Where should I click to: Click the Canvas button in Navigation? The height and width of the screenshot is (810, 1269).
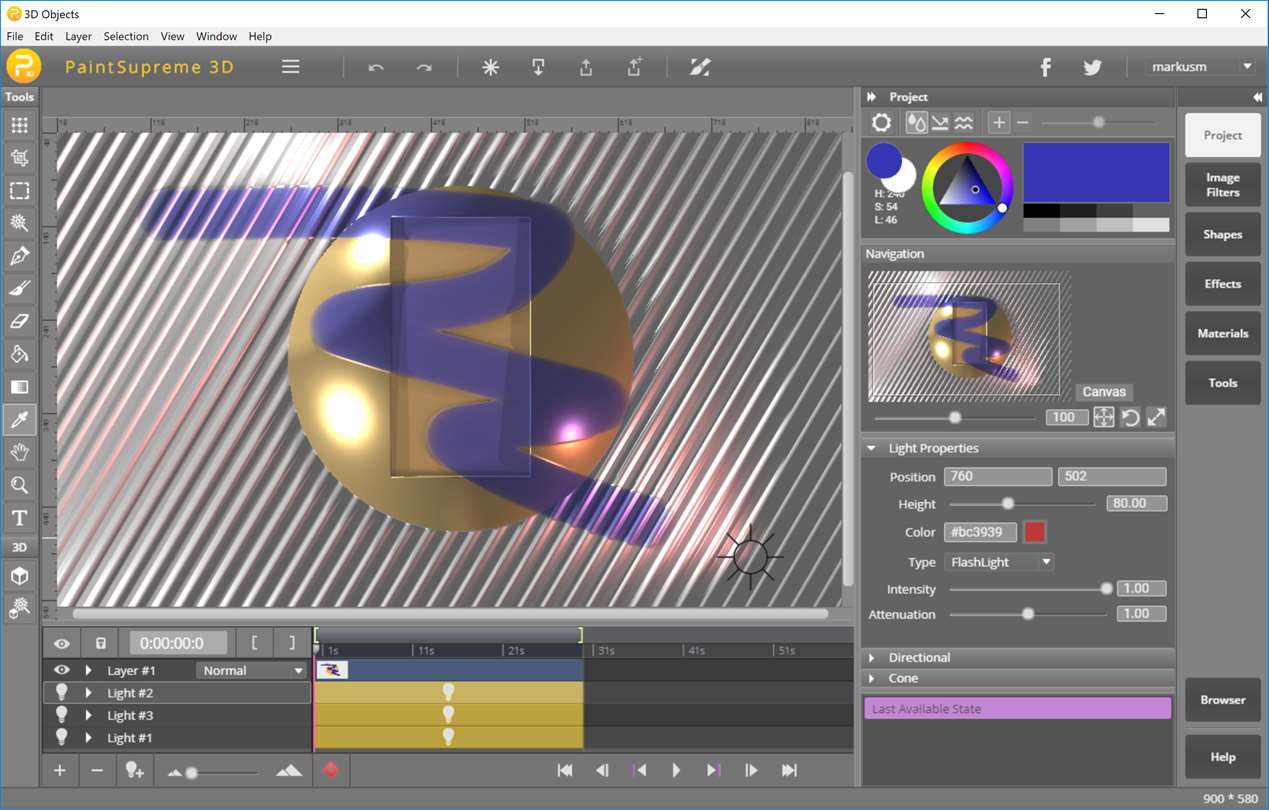(x=1104, y=392)
